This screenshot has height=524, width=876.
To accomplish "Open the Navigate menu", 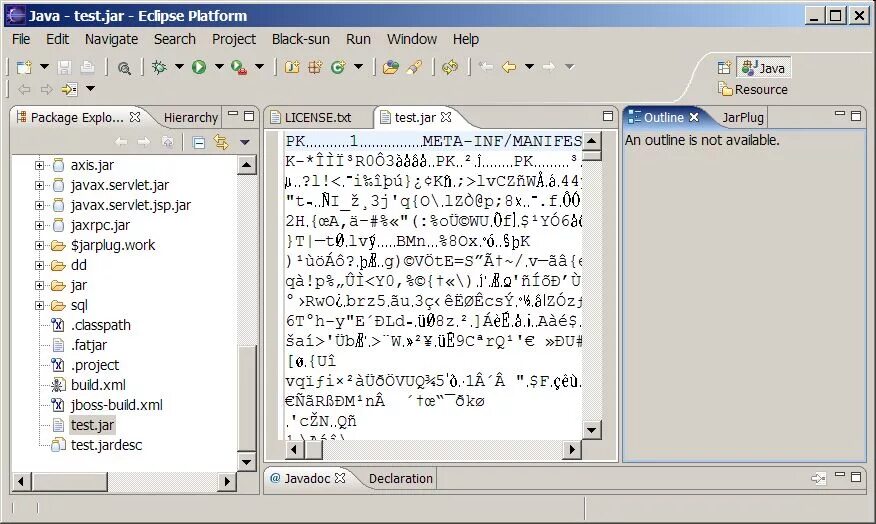I will 111,39.
